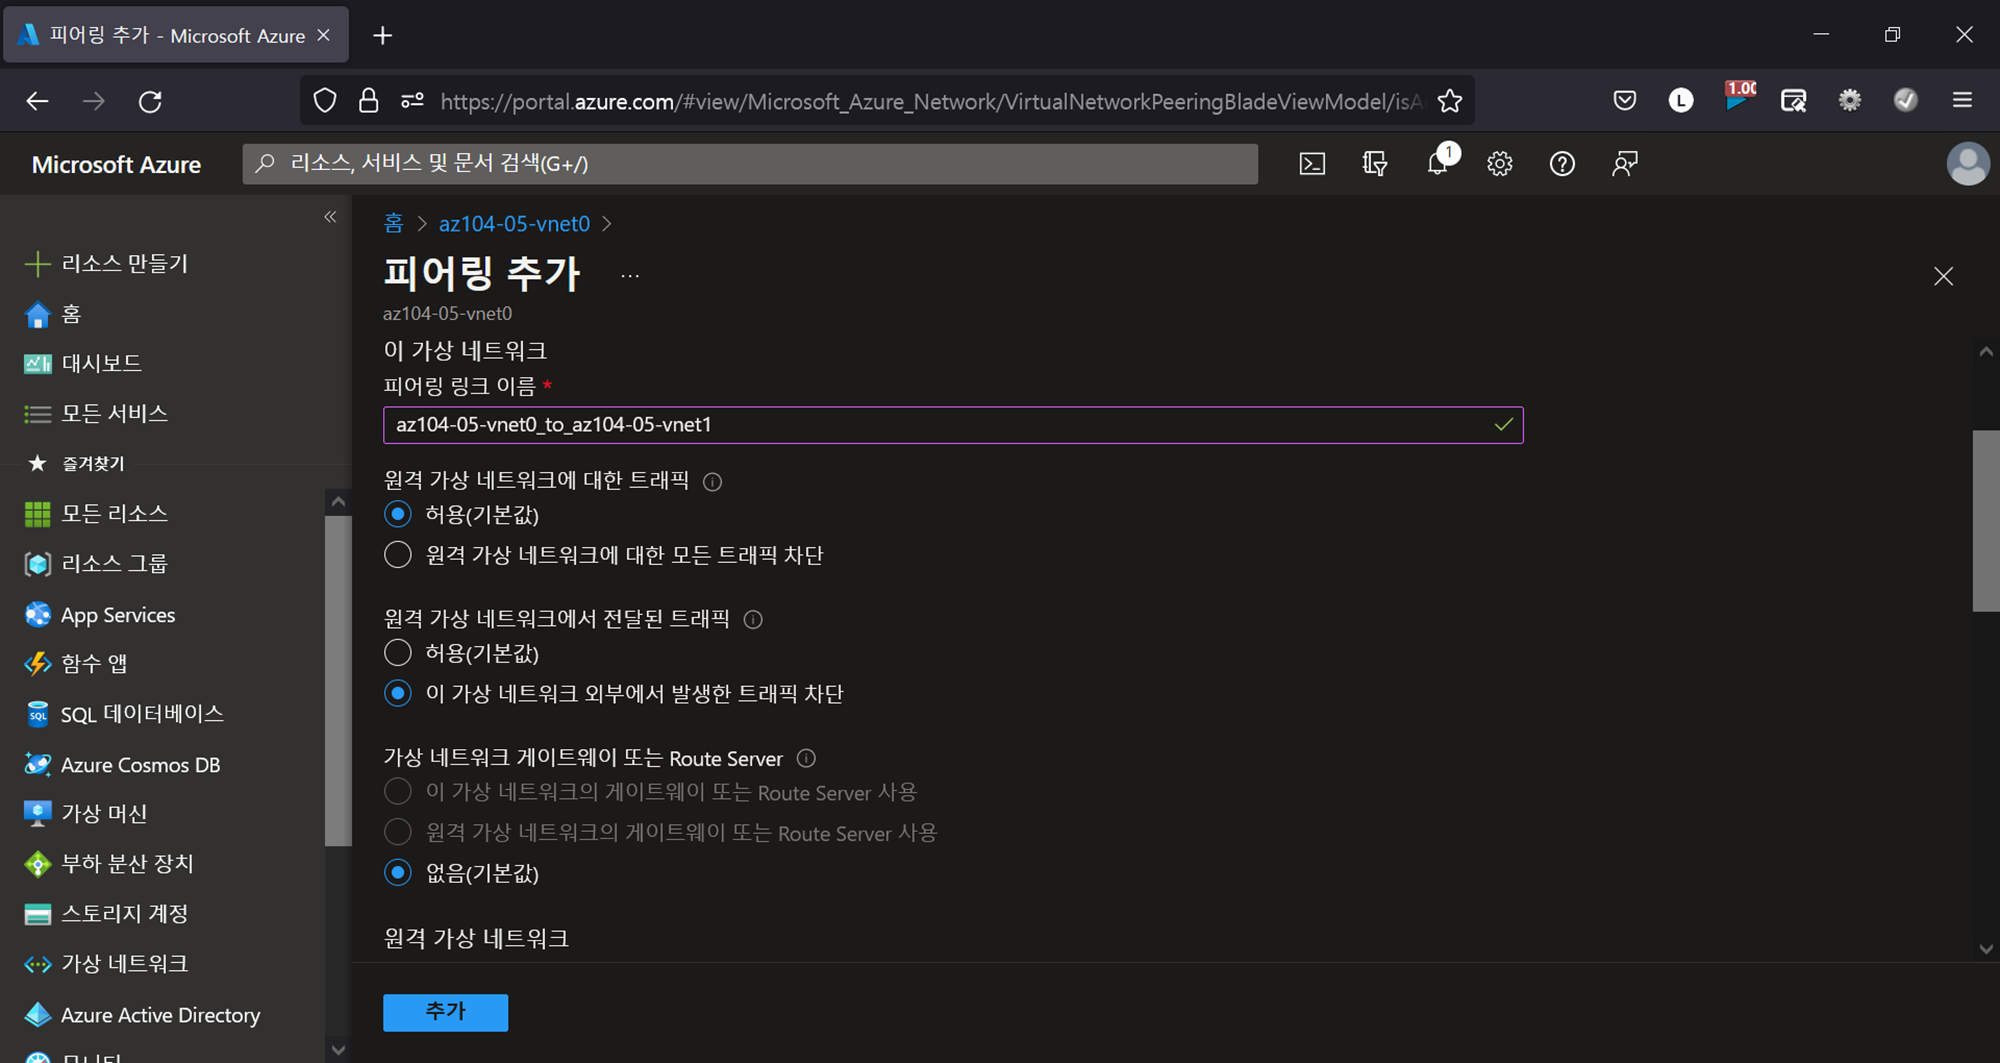Bookmark this page with star icon
The height and width of the screenshot is (1063, 2000).
pos(1449,101)
